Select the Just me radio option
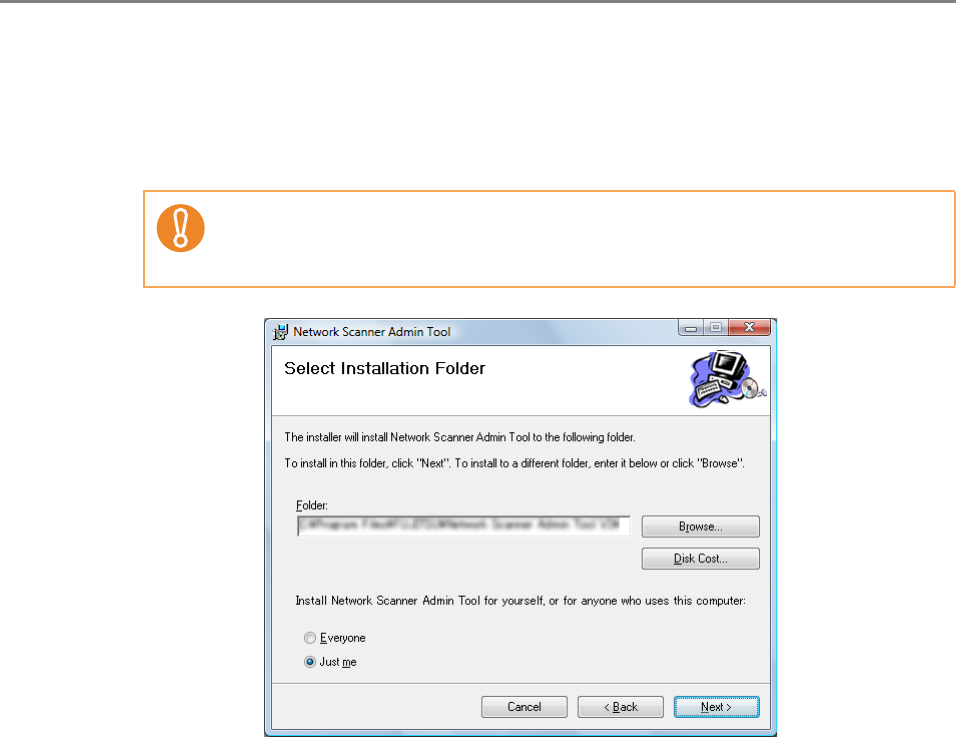956x737 pixels. pyautogui.click(x=310, y=661)
